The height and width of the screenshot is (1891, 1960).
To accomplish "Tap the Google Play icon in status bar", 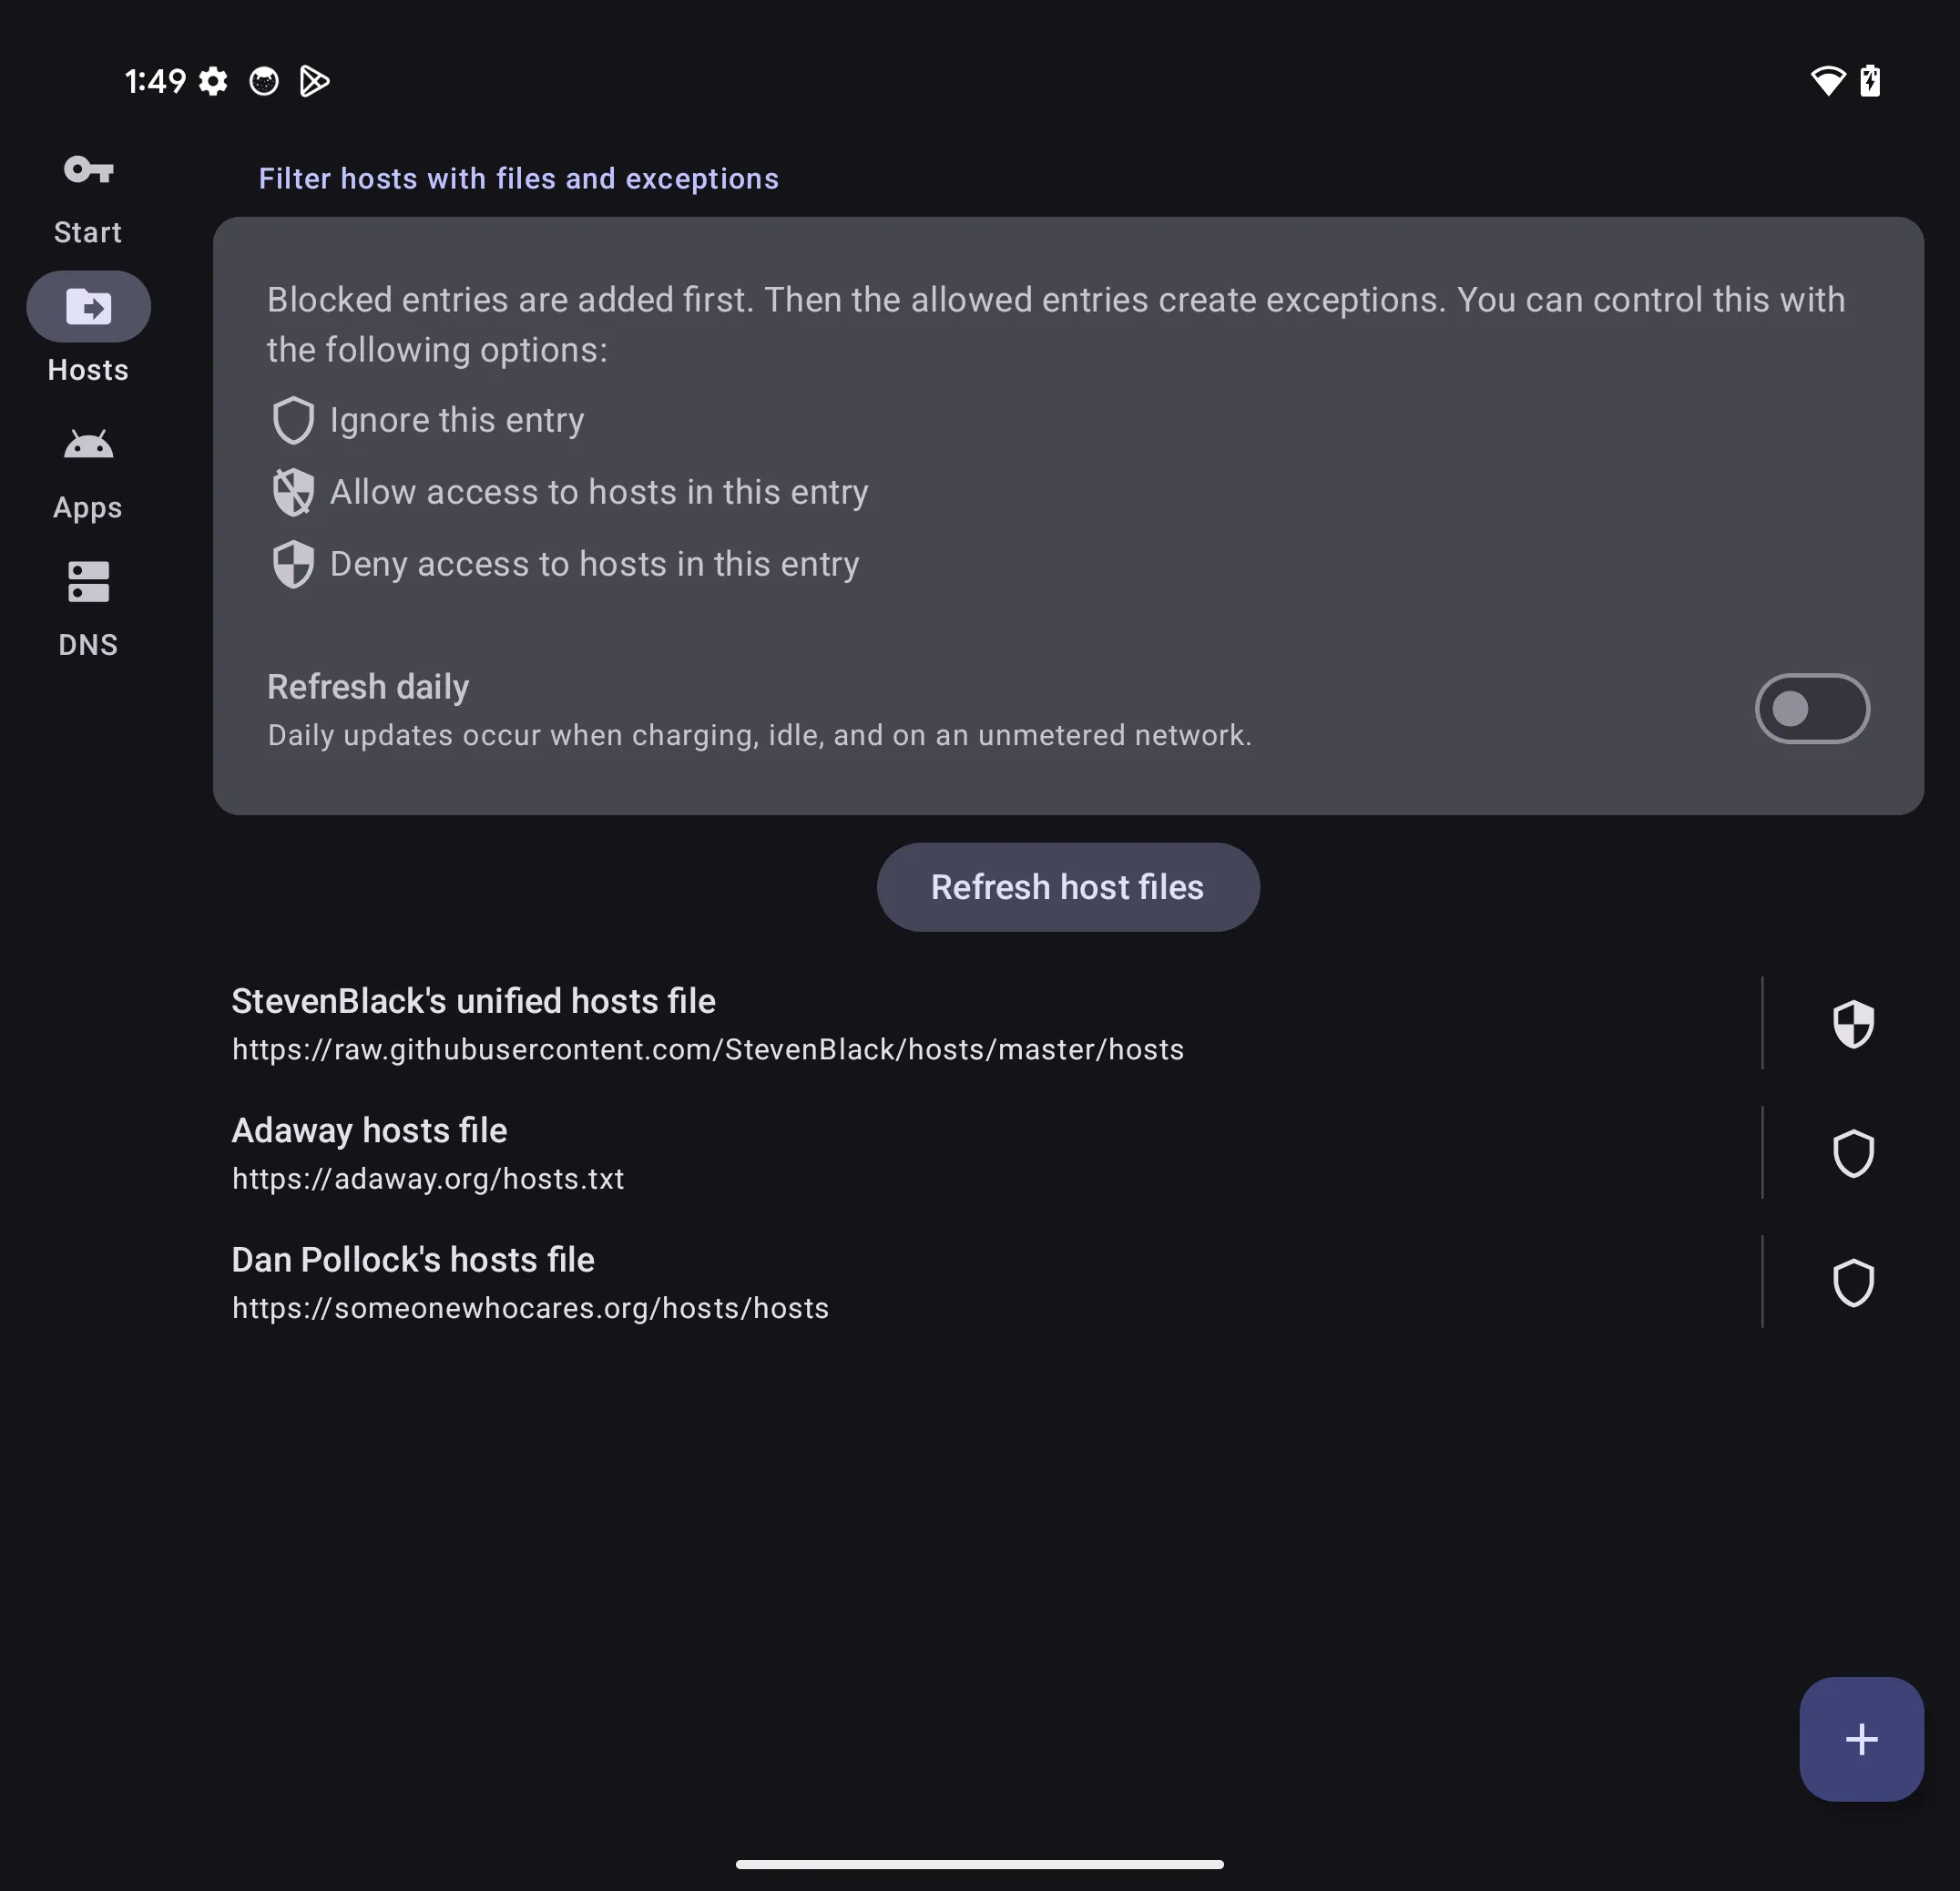I will [x=313, y=81].
